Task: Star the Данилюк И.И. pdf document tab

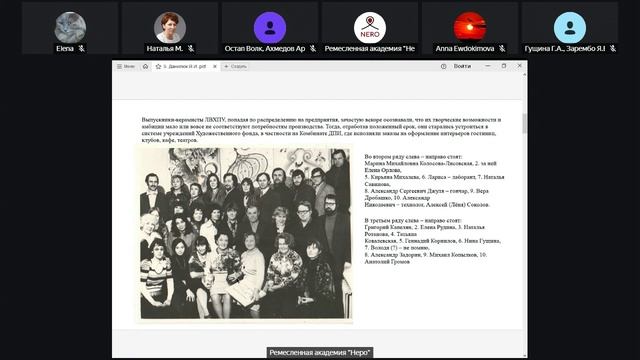Action: point(158,67)
